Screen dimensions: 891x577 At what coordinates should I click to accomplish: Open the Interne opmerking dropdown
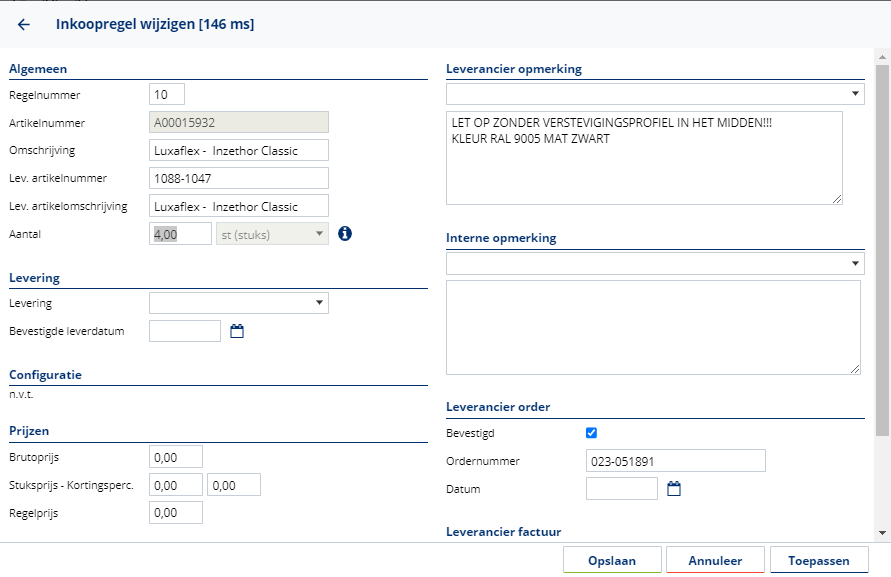click(x=655, y=264)
